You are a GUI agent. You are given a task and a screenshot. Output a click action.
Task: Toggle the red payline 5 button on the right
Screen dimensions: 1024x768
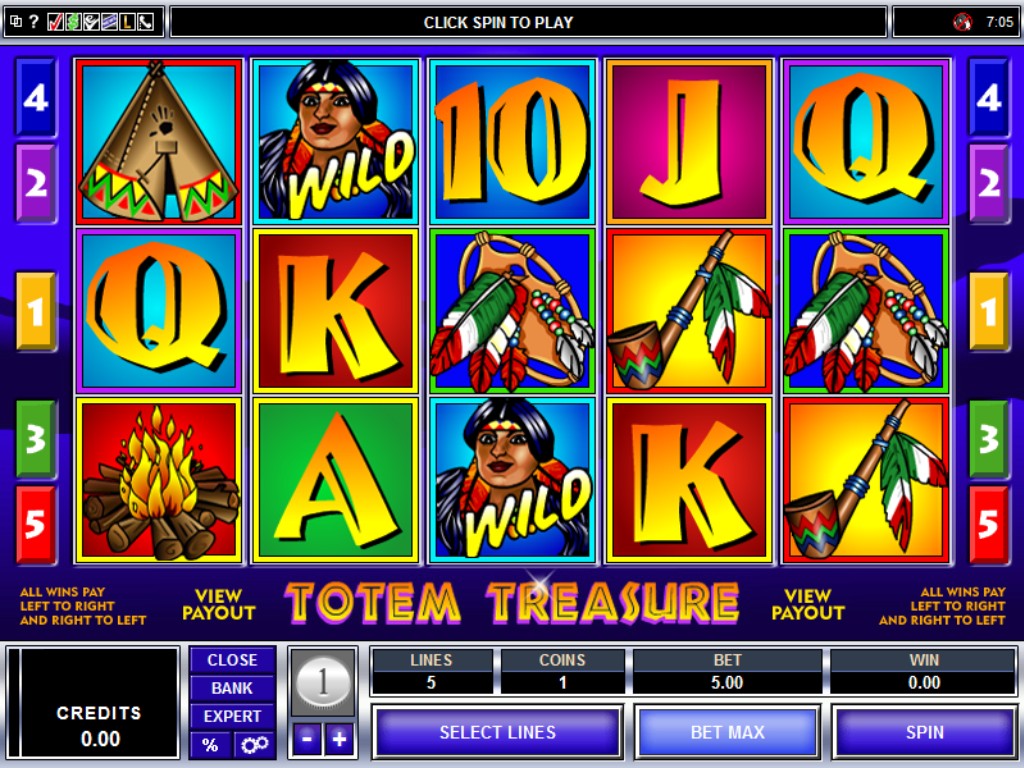pyautogui.click(x=988, y=524)
